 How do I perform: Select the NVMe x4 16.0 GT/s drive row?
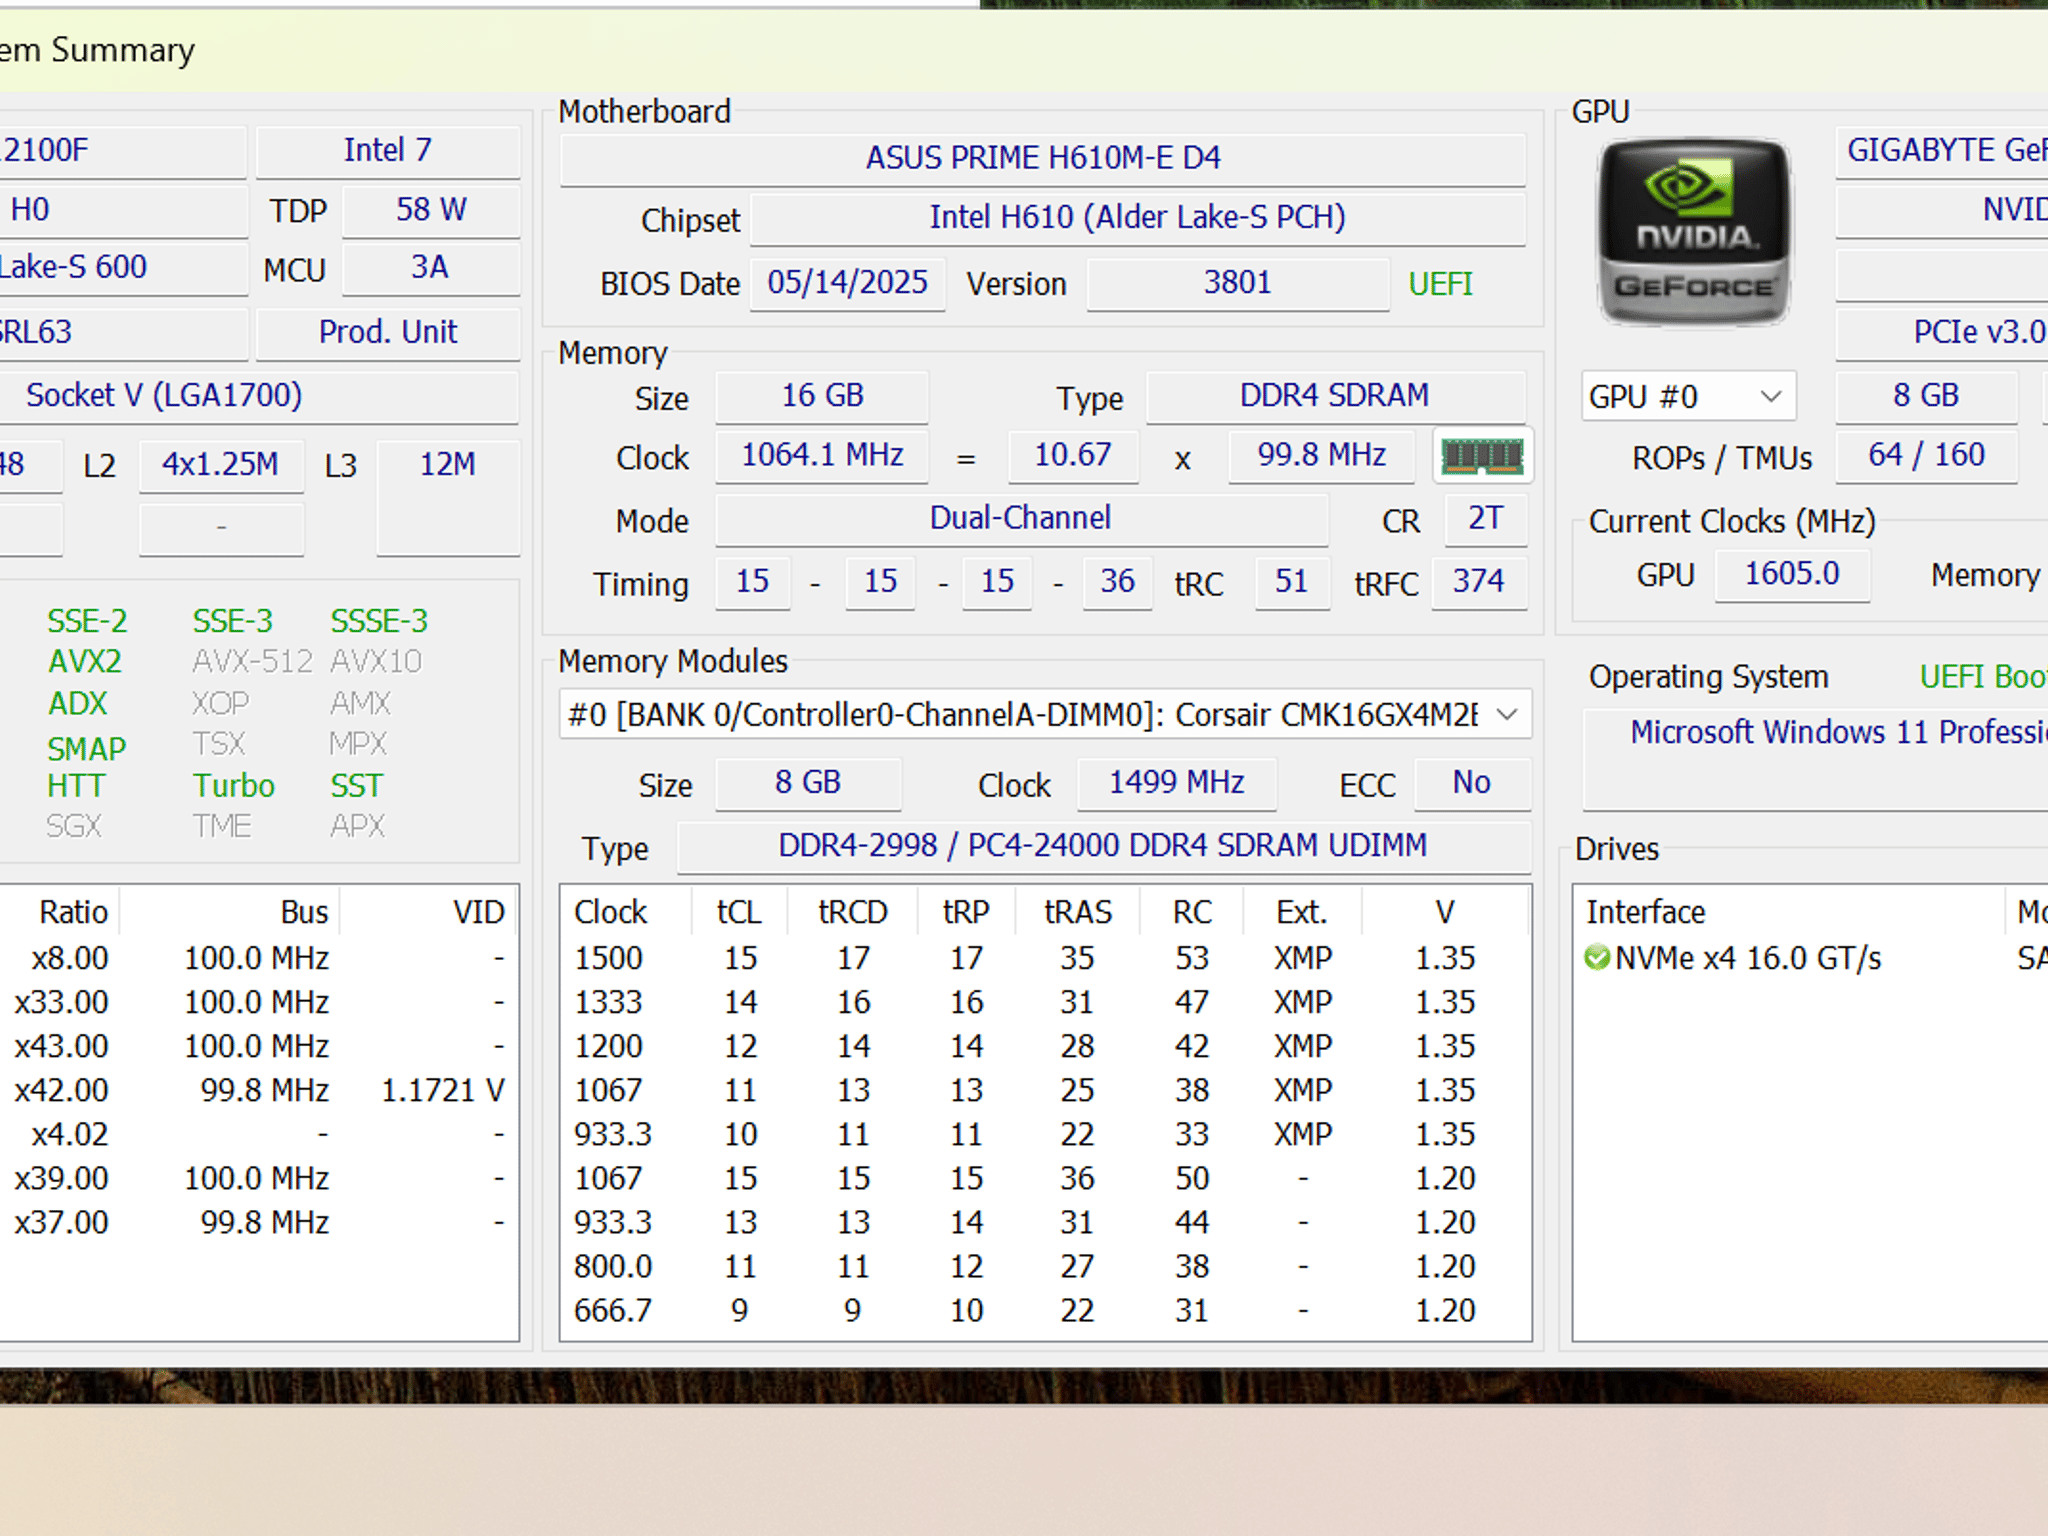(1811, 958)
